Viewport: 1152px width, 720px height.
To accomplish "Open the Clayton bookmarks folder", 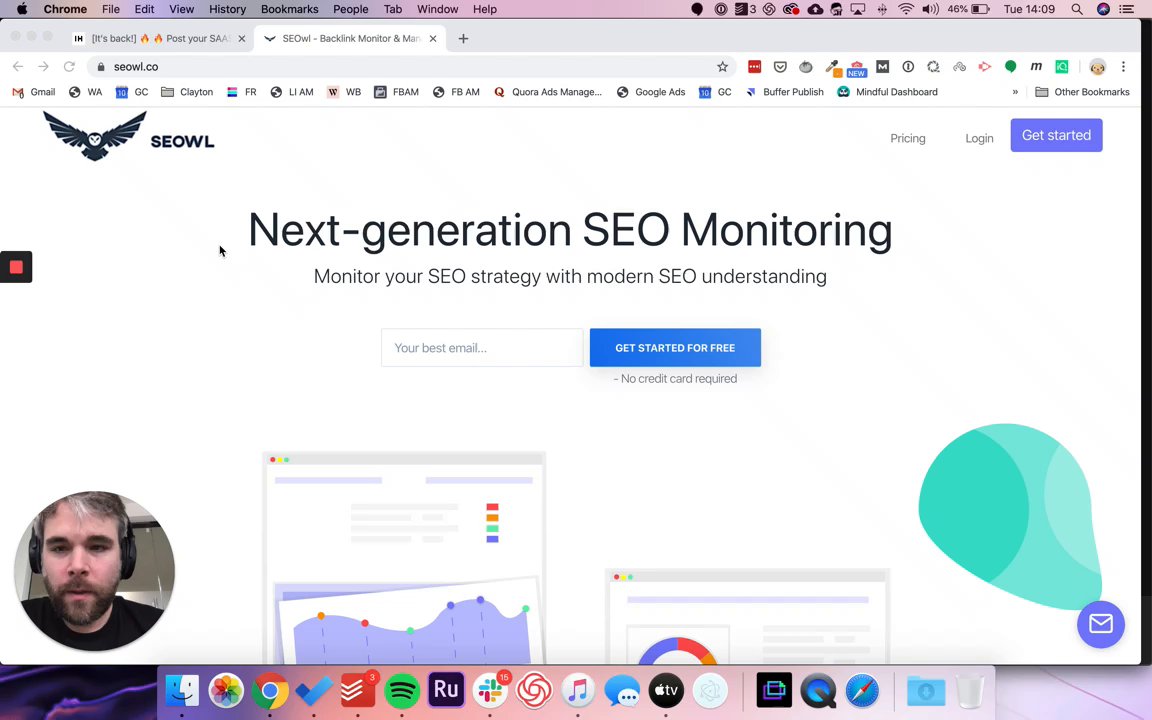I will pyautogui.click(x=187, y=92).
